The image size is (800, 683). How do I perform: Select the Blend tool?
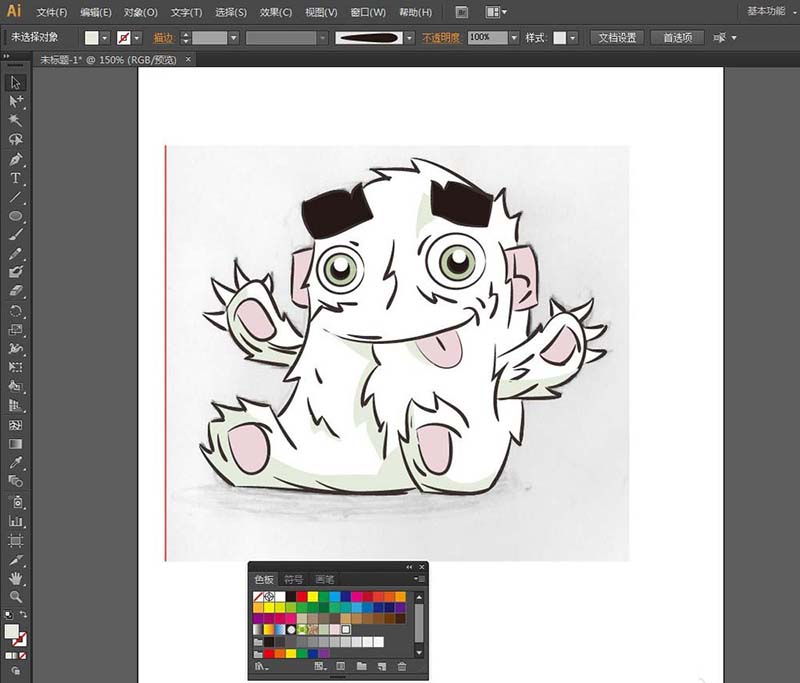coord(15,481)
